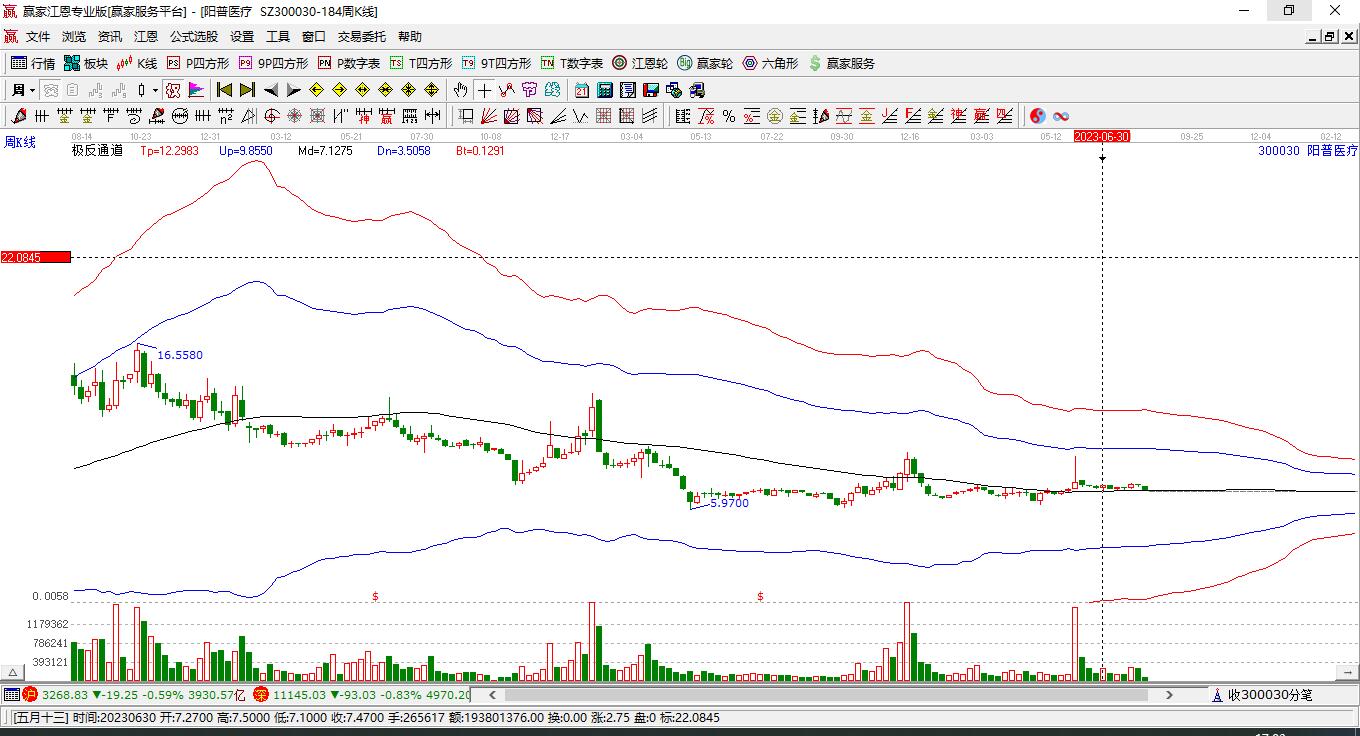Expand the candlestick style dropdown arrow

click(x=155, y=90)
